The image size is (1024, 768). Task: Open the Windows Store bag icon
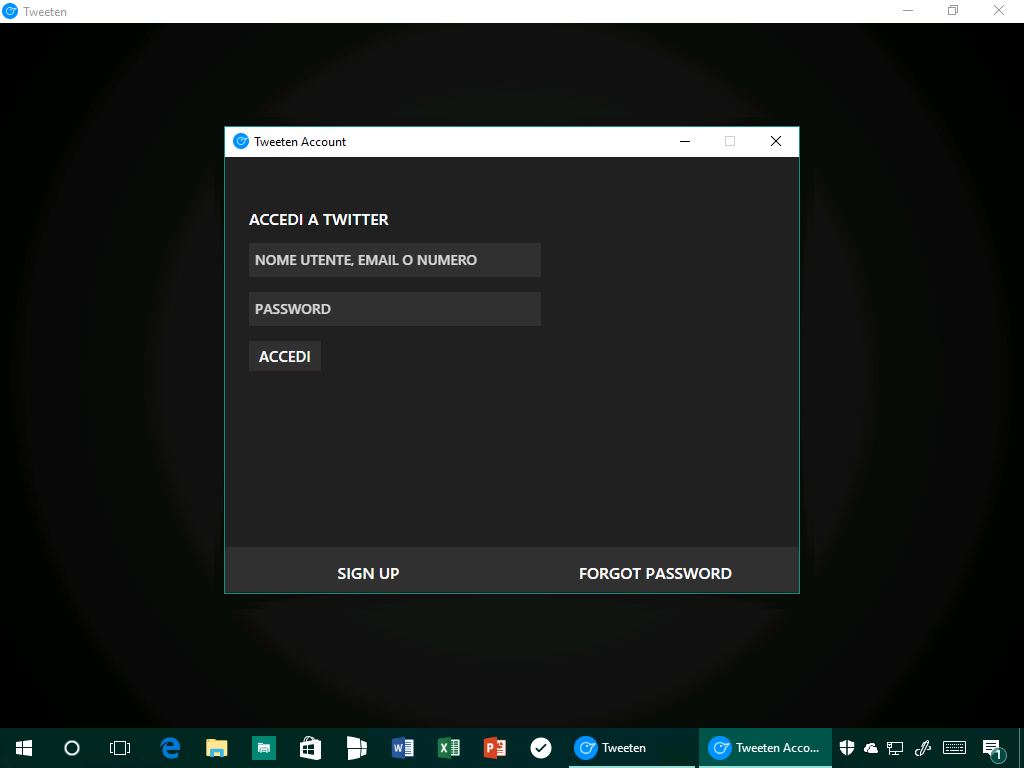coord(310,748)
